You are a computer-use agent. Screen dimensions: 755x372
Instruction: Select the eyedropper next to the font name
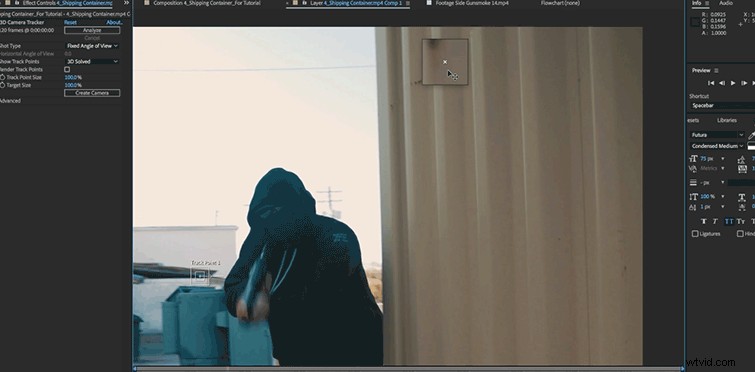click(751, 136)
